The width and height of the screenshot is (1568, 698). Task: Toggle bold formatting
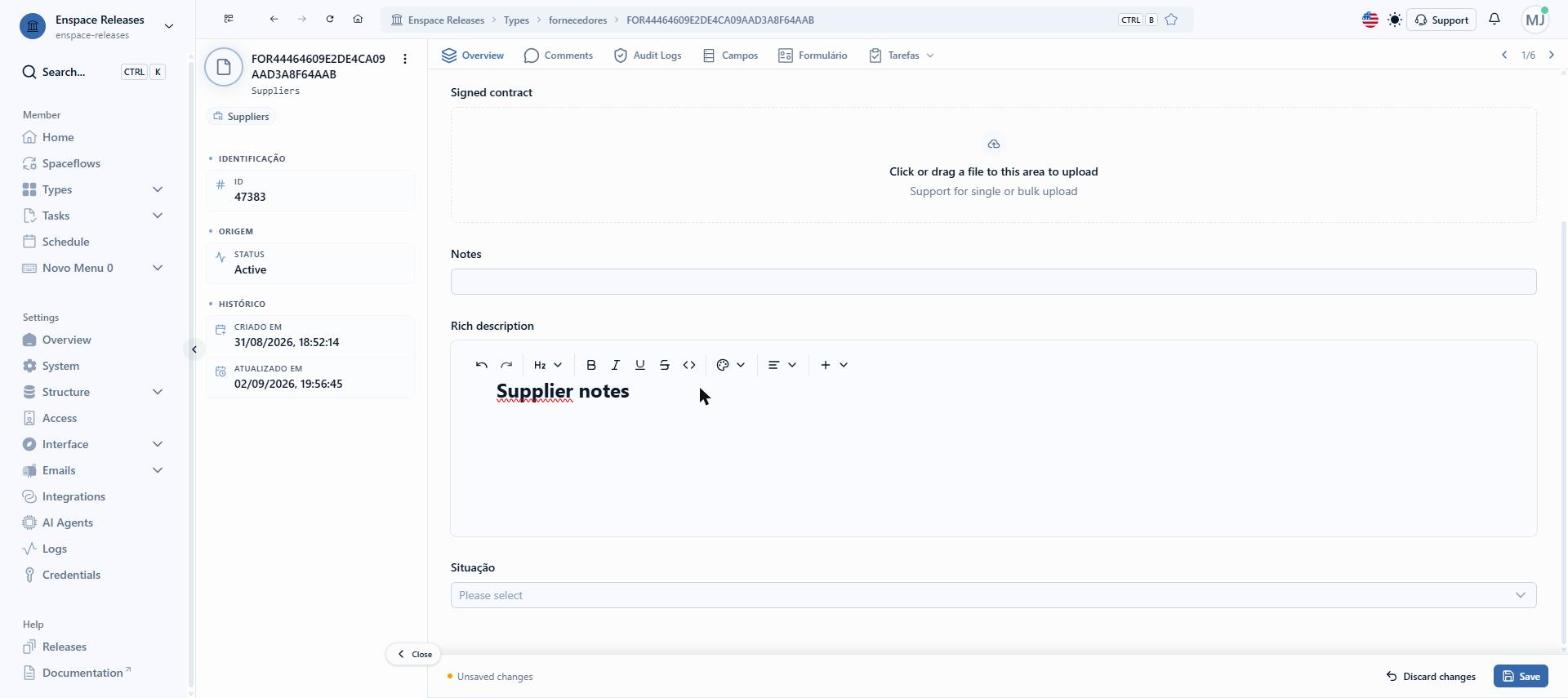[591, 365]
